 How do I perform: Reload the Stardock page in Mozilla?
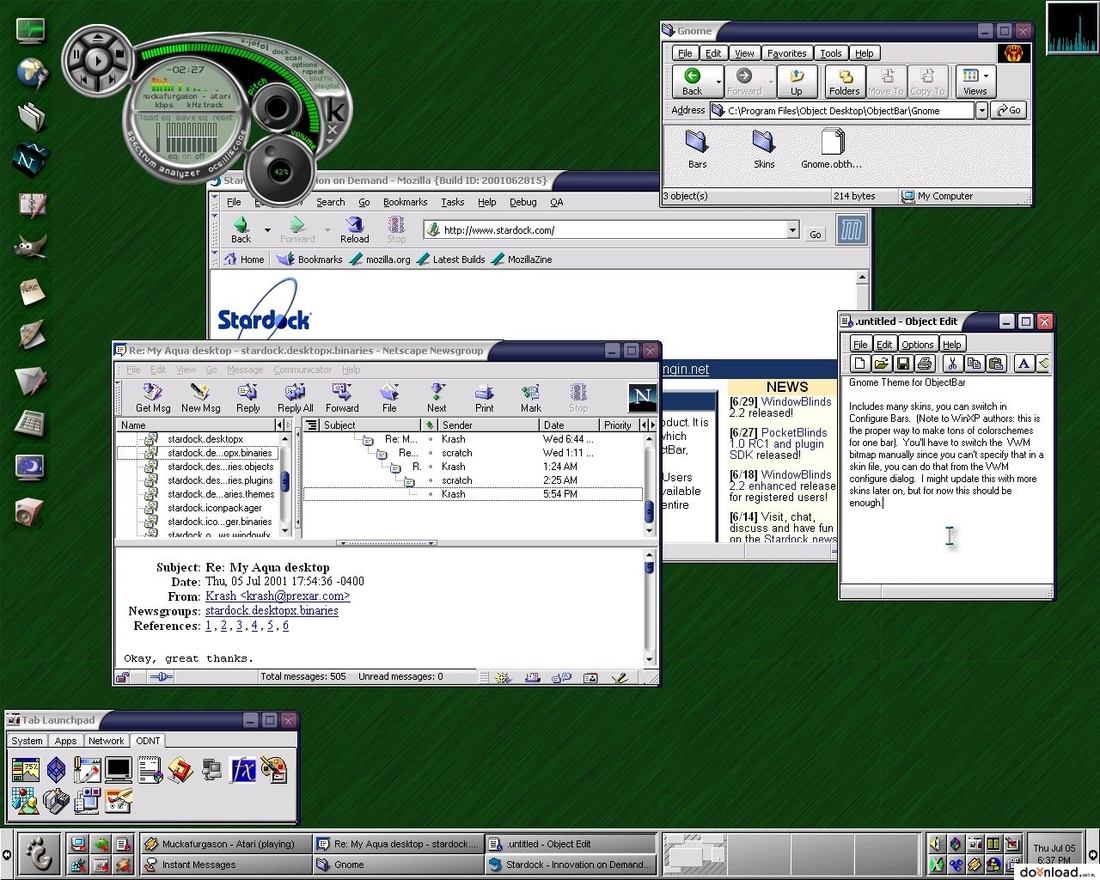[354, 229]
